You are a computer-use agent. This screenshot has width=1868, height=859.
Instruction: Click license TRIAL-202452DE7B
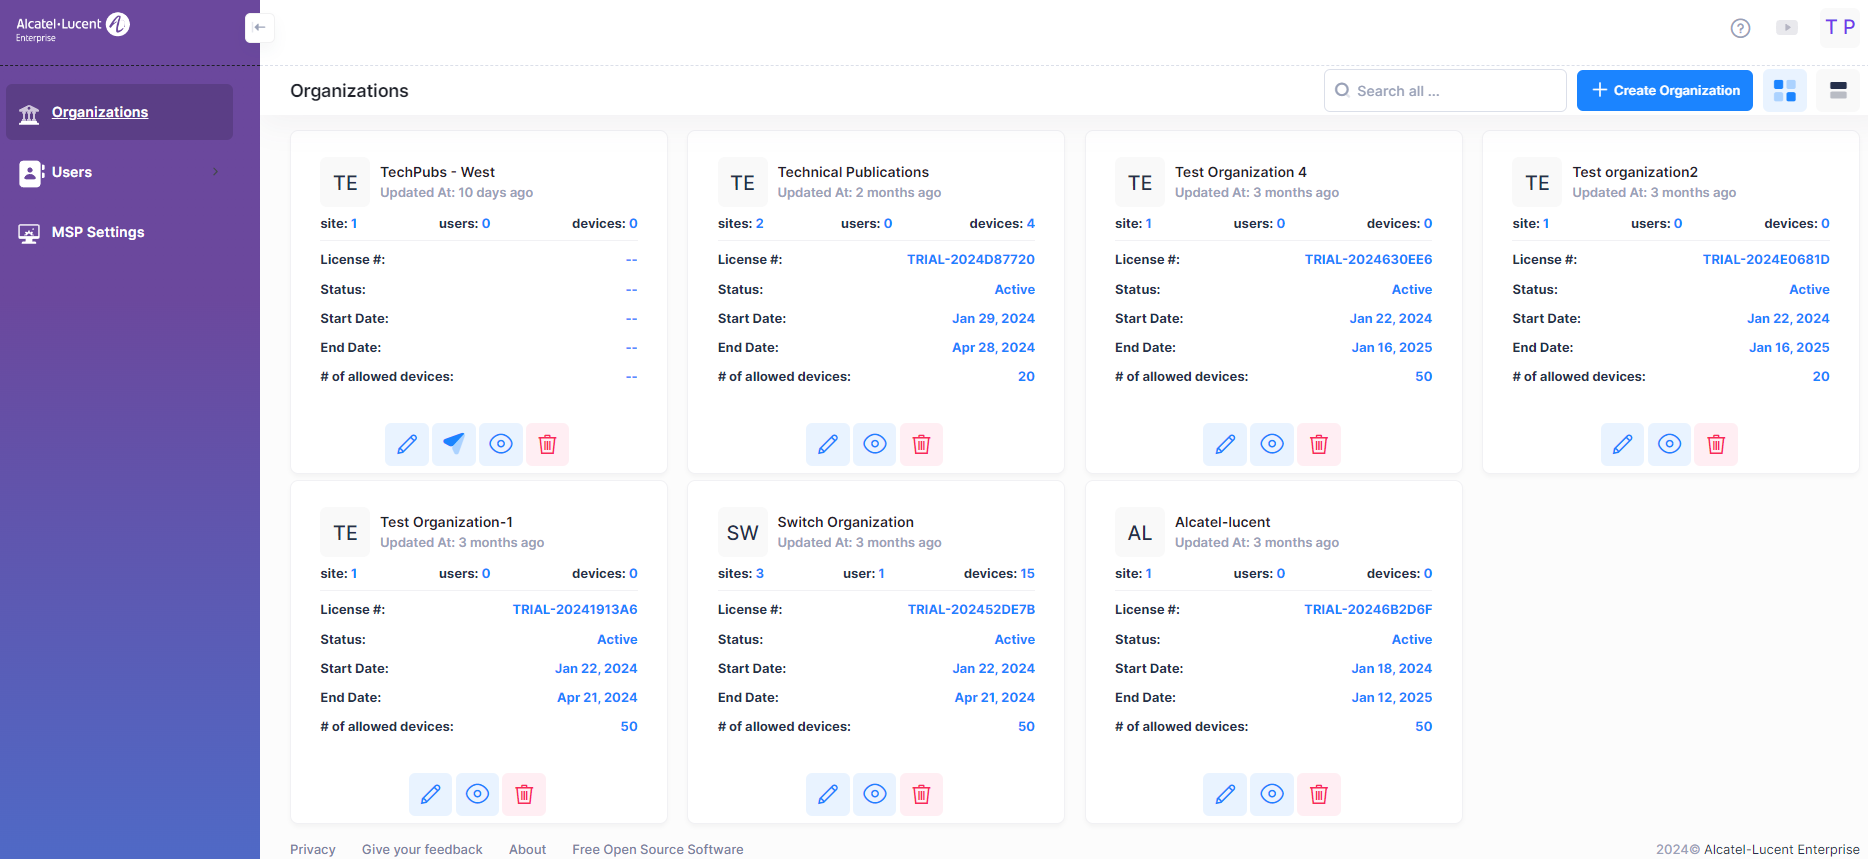coord(971,609)
